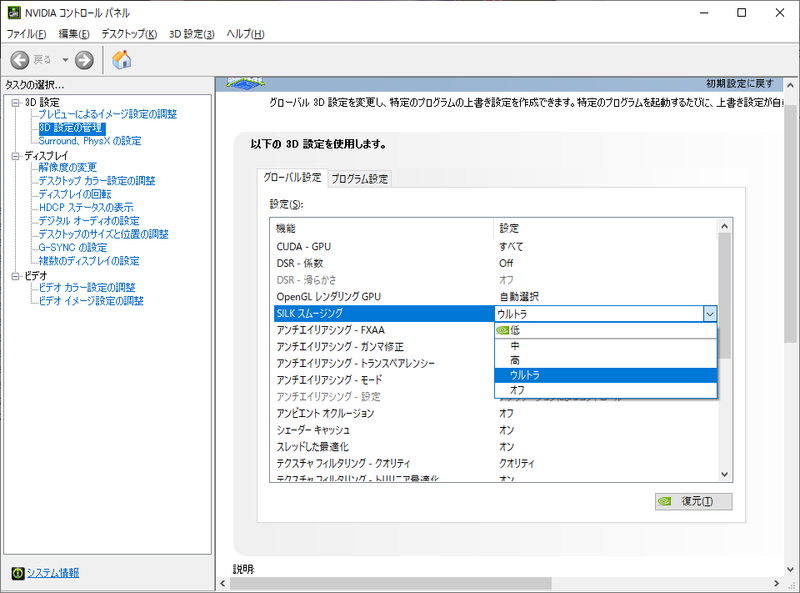Select the アンチエイリアシング - モード row
Image resolution: width=800 pixels, height=593 pixels.
click(x=384, y=380)
